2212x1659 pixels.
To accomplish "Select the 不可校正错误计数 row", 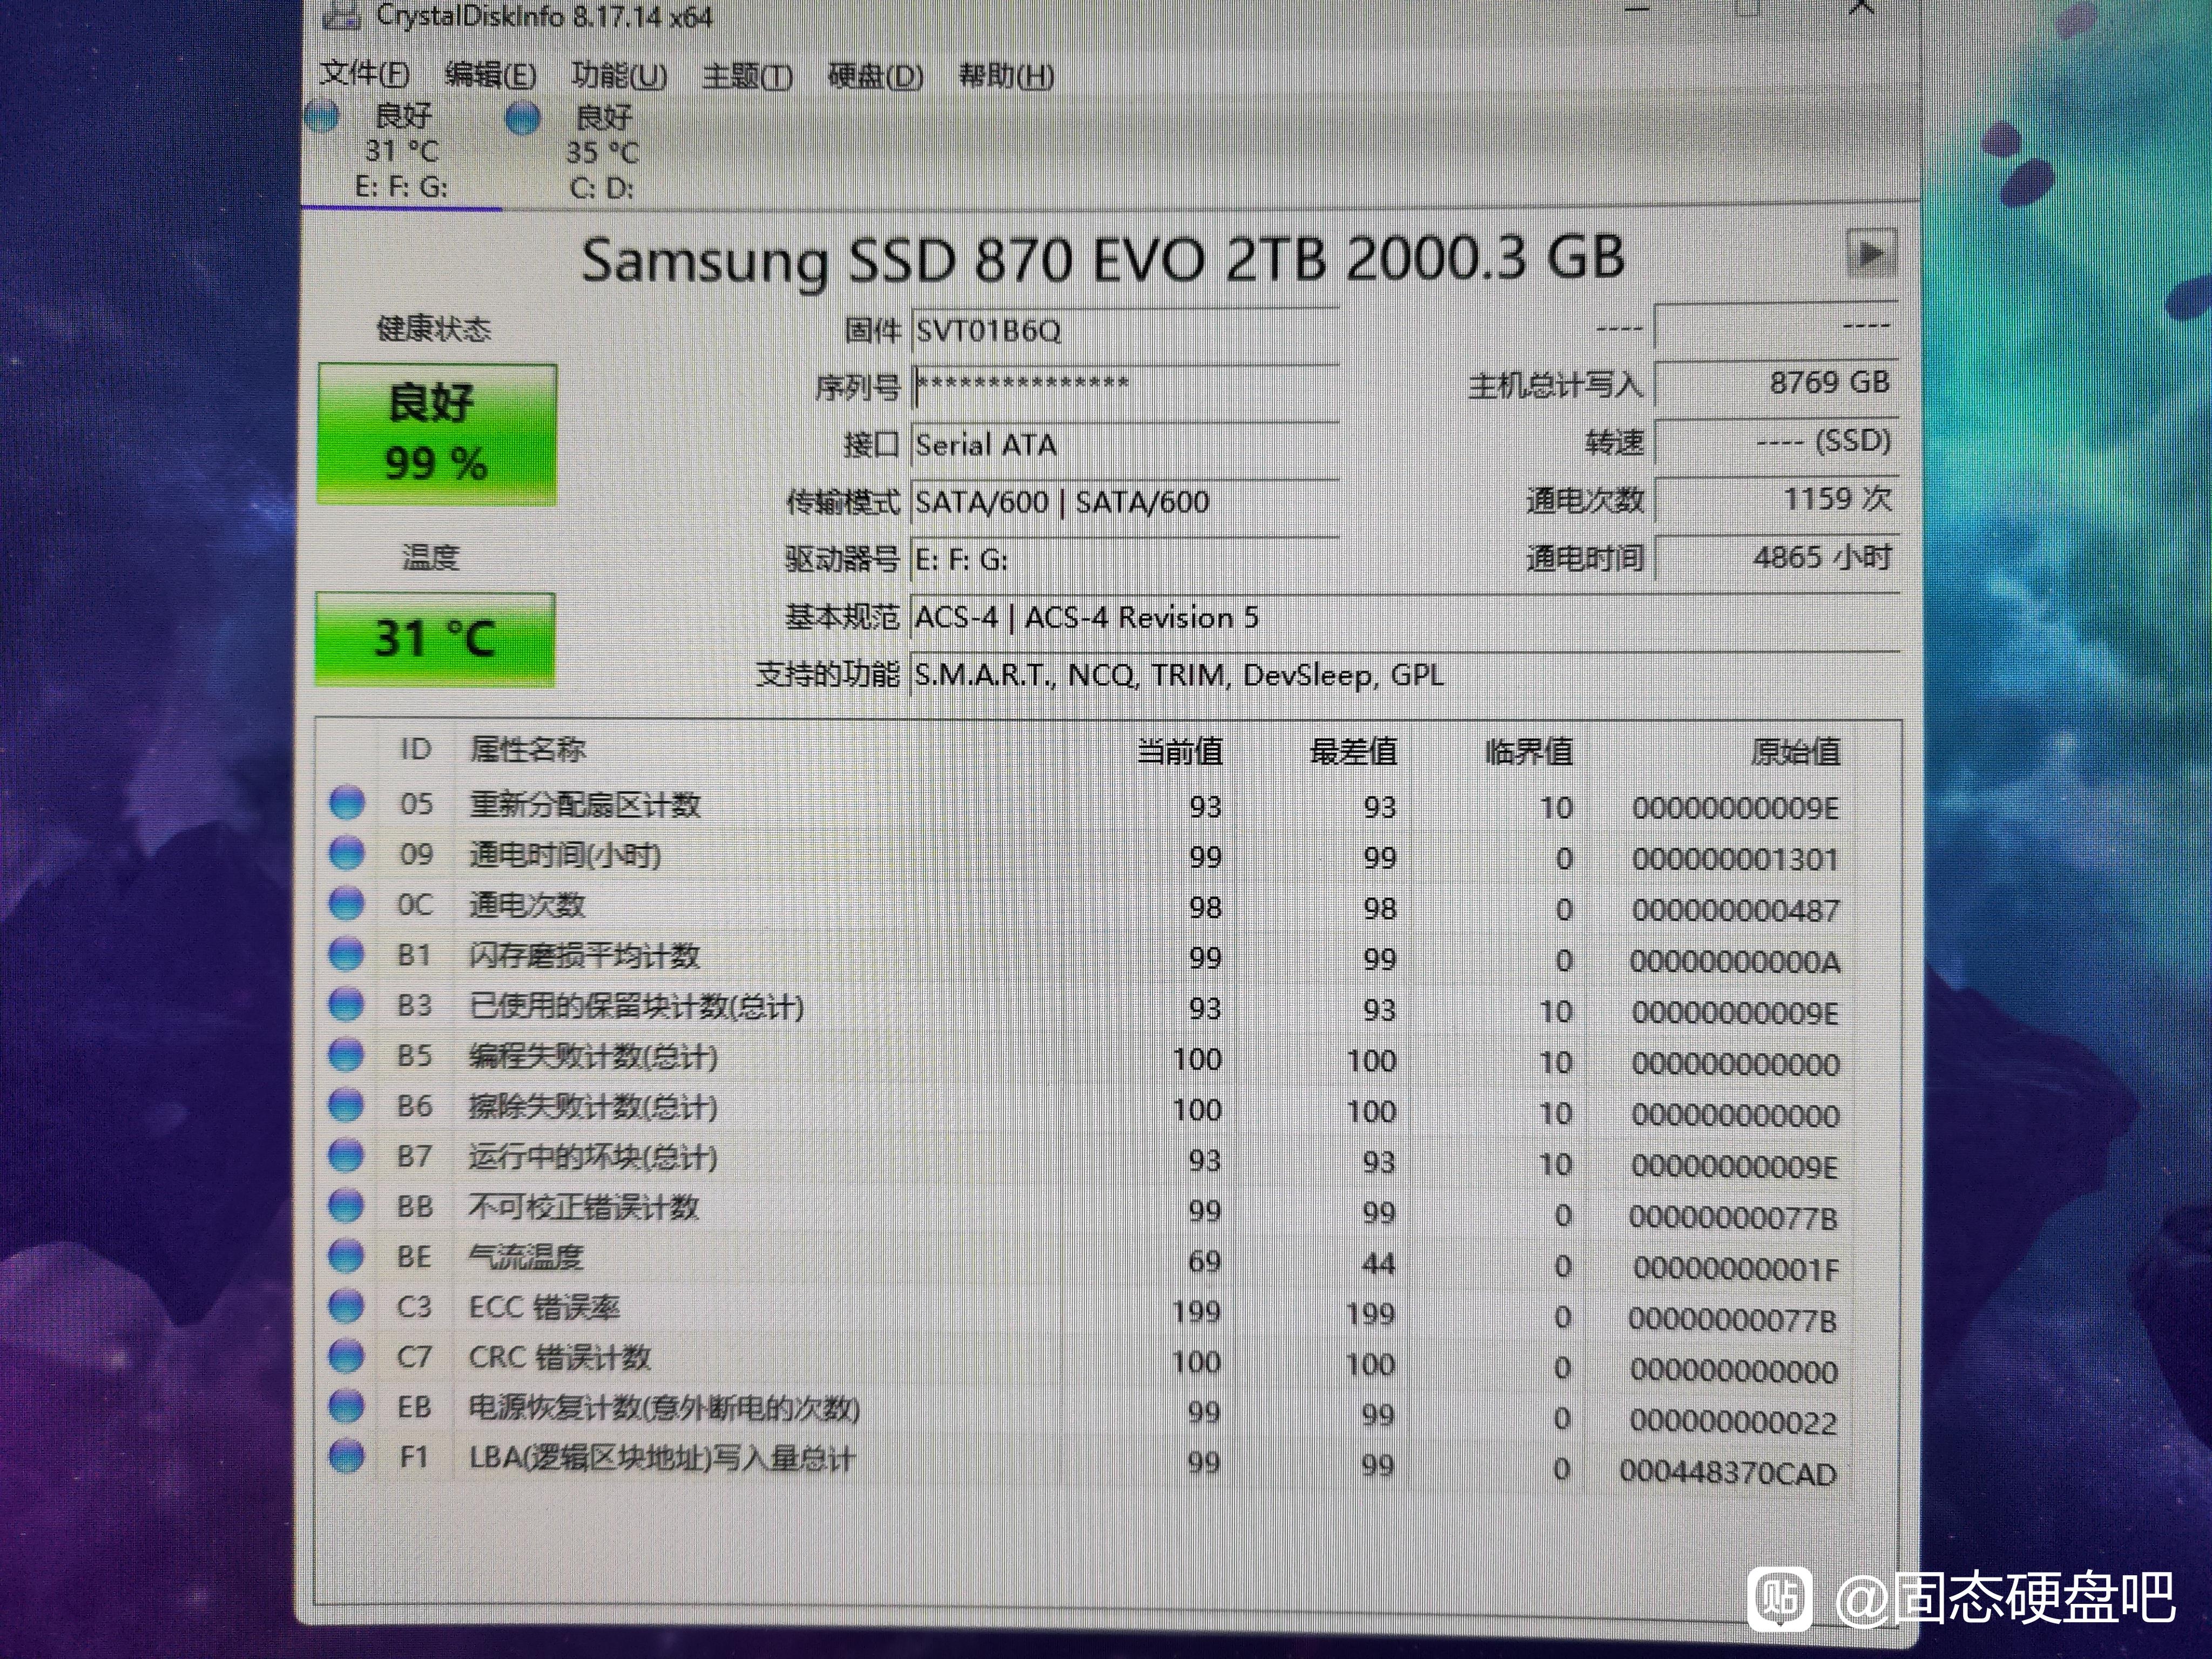I will point(1085,1212).
